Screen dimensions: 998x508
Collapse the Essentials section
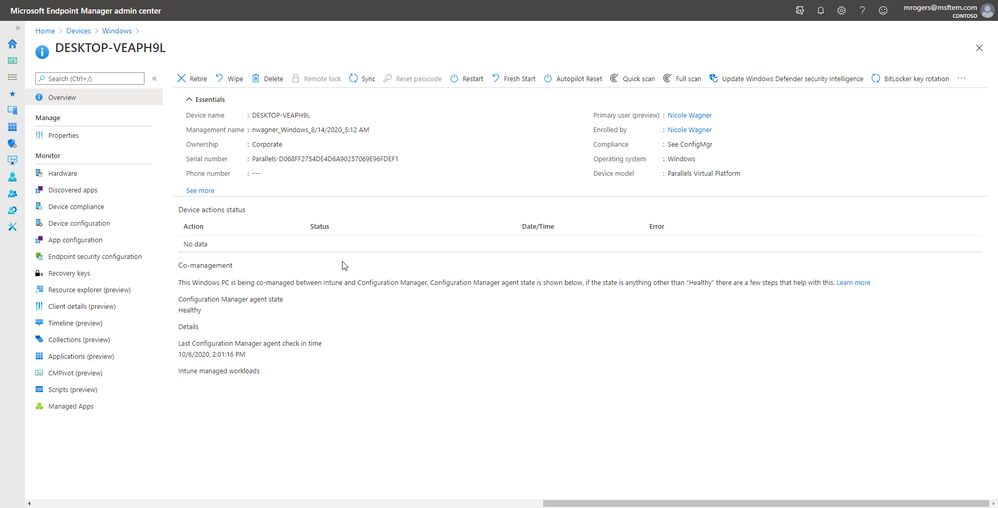click(x=205, y=99)
